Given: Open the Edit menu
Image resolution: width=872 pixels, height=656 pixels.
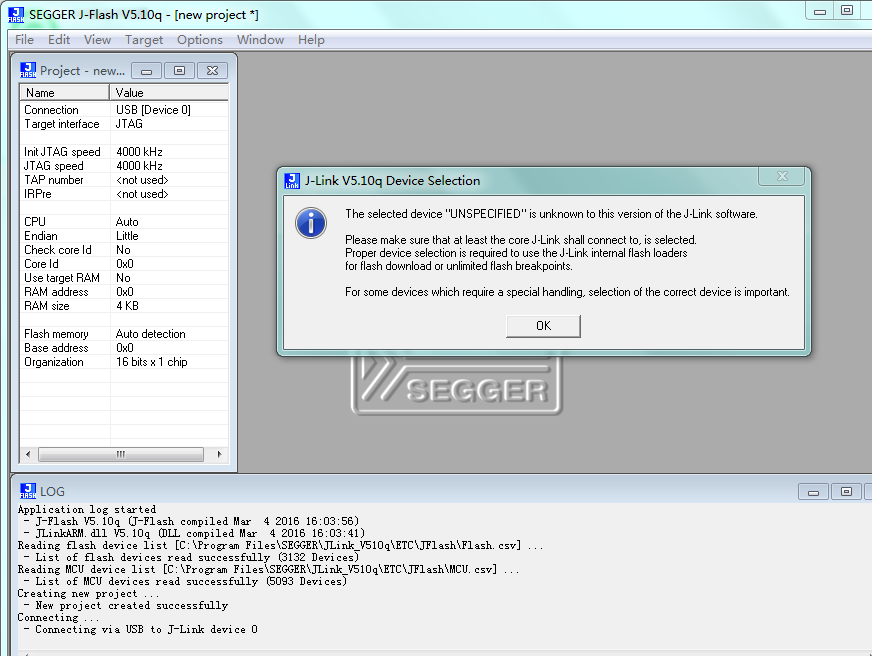Looking at the screenshot, I should click(x=59, y=40).
